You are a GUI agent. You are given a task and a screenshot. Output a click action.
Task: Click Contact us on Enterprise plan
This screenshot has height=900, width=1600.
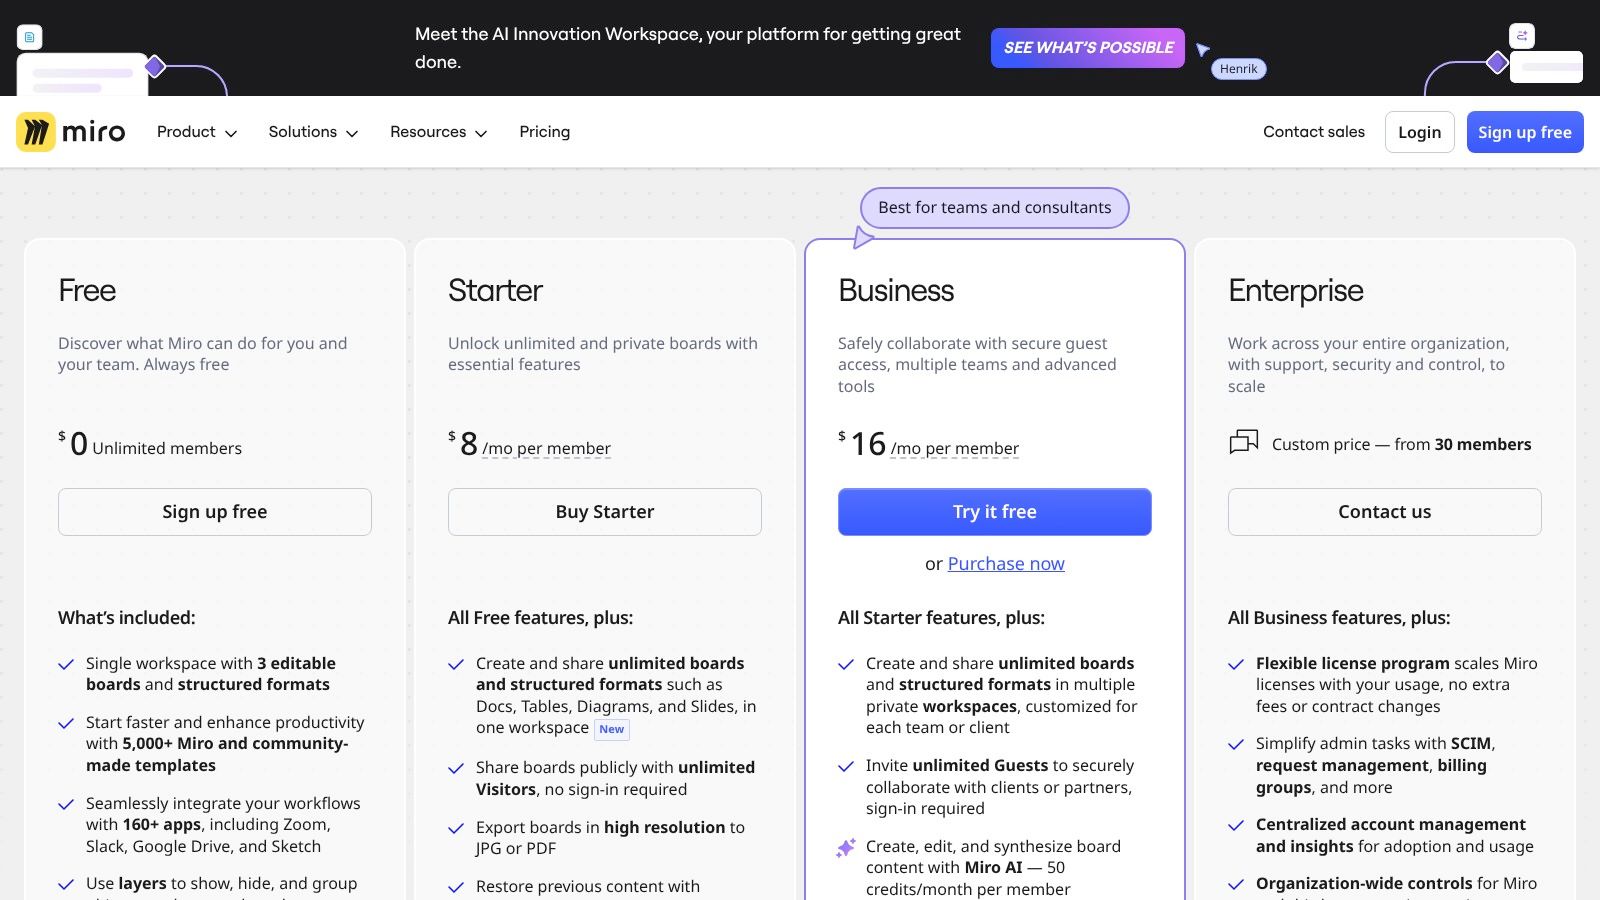coord(1384,512)
